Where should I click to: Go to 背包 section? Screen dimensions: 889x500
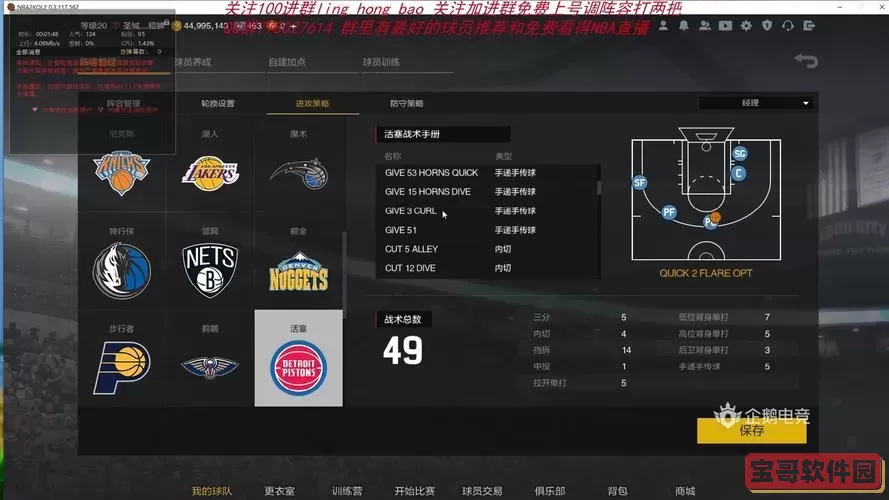(x=617, y=491)
